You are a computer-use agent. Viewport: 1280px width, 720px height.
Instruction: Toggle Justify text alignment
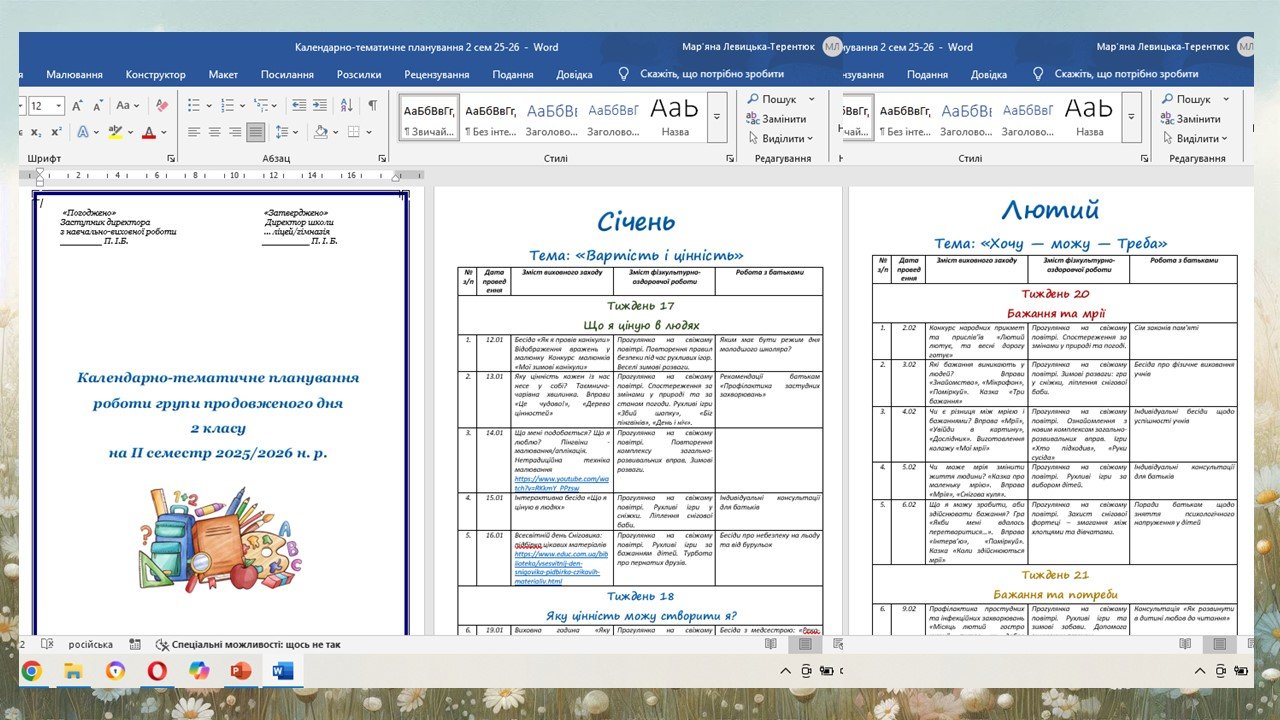256,132
